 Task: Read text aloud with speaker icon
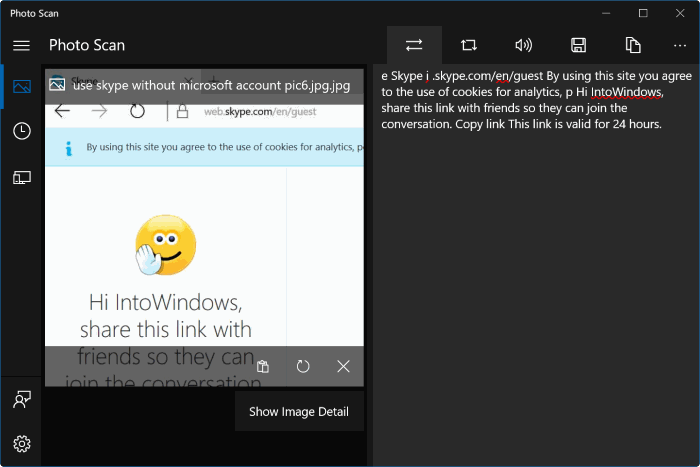(x=523, y=45)
